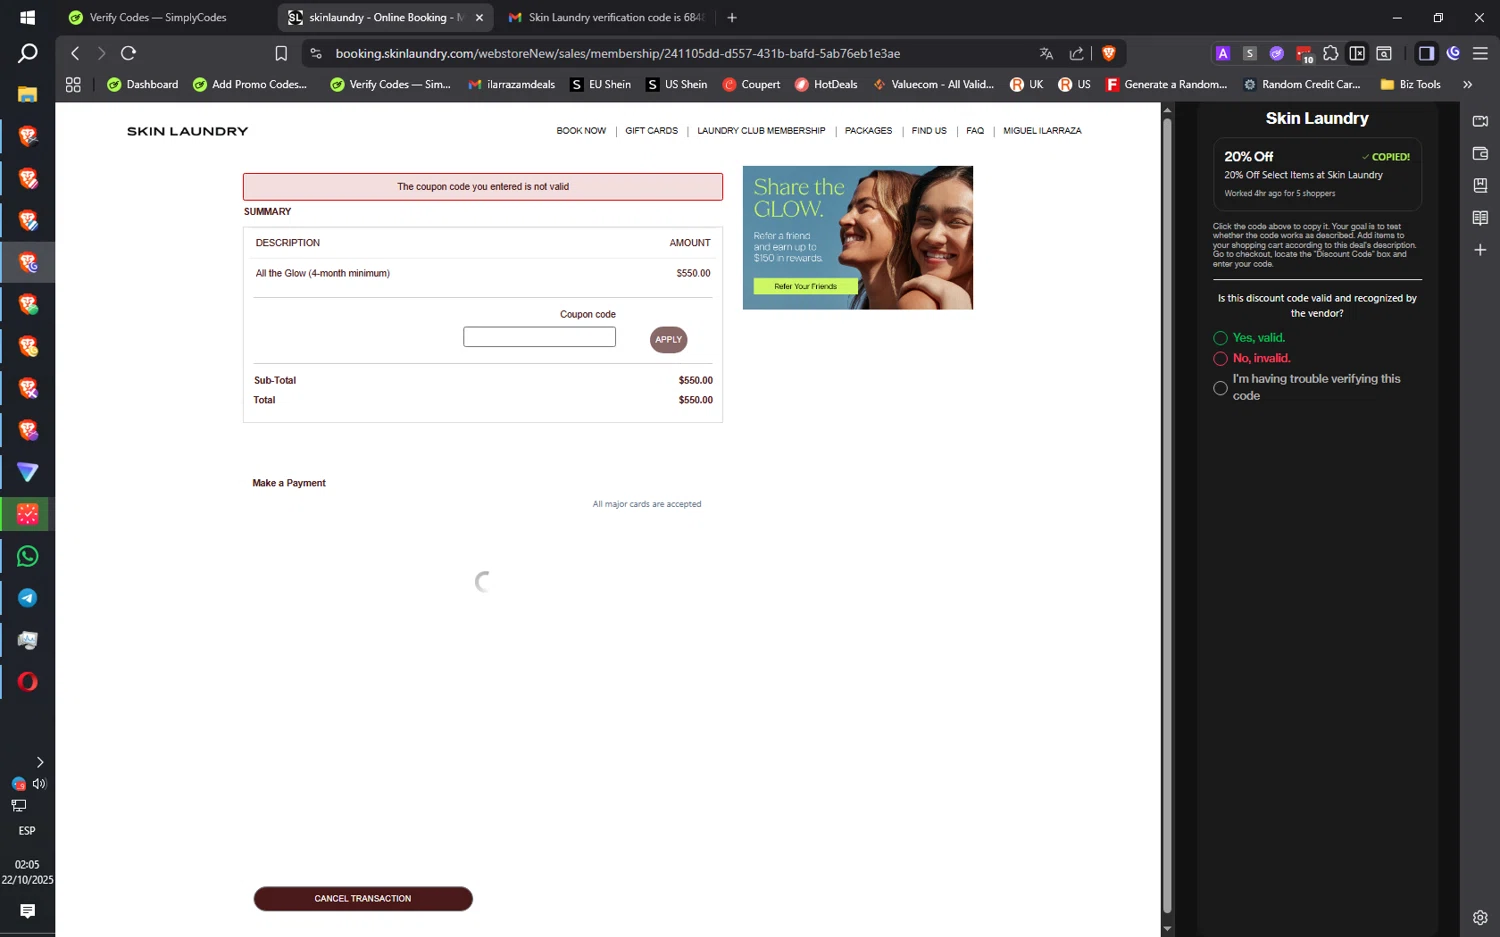This screenshot has width=1500, height=937.
Task: Click the address bar URL
Action: pyautogui.click(x=617, y=53)
